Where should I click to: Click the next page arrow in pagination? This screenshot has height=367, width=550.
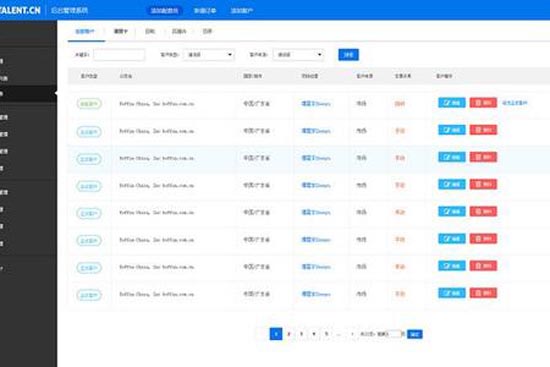tap(352, 334)
